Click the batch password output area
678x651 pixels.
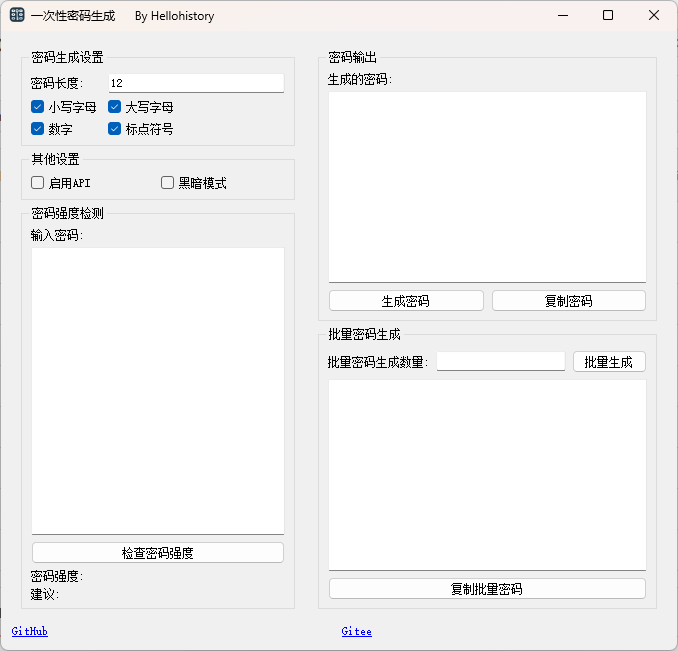(487, 475)
